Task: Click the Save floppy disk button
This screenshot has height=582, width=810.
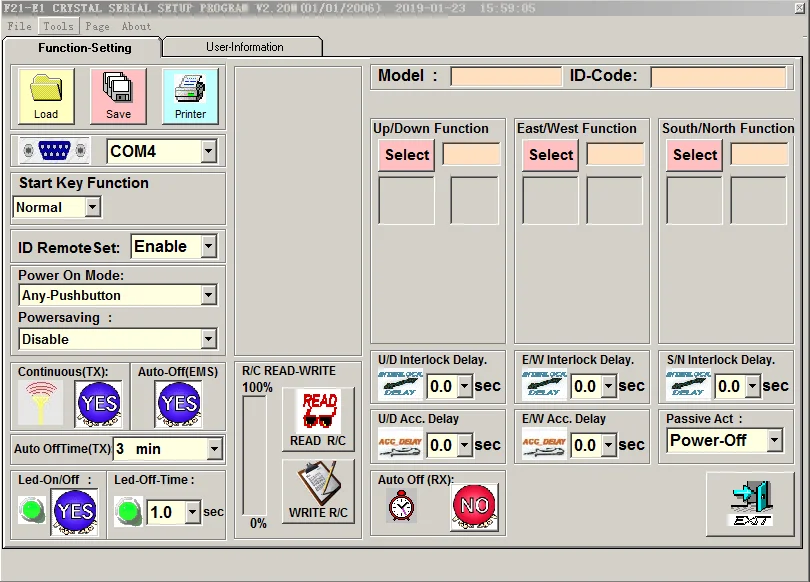Action: pyautogui.click(x=118, y=96)
